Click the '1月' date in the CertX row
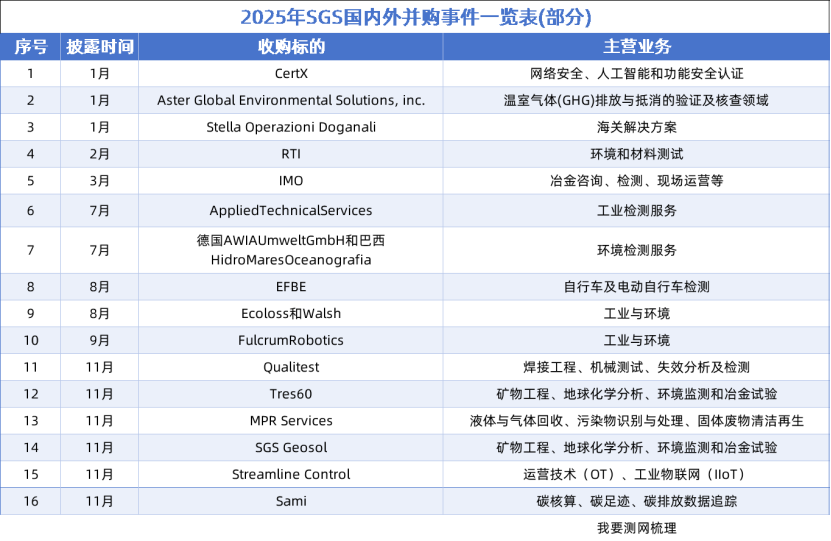 tap(100, 74)
